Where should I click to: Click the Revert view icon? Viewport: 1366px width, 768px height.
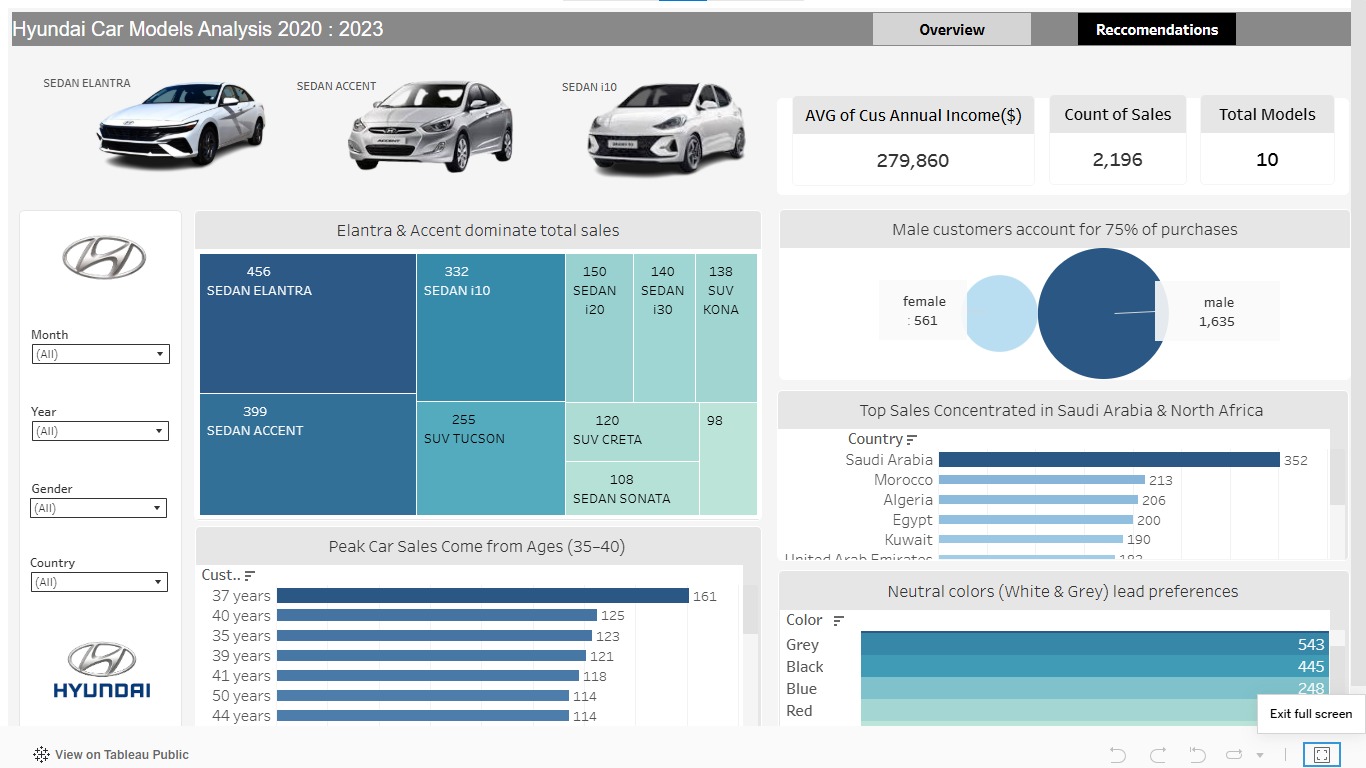[x=1196, y=755]
